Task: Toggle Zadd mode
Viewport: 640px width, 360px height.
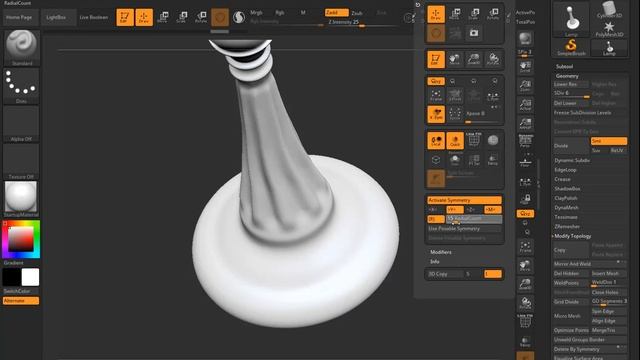Action: [x=337, y=13]
